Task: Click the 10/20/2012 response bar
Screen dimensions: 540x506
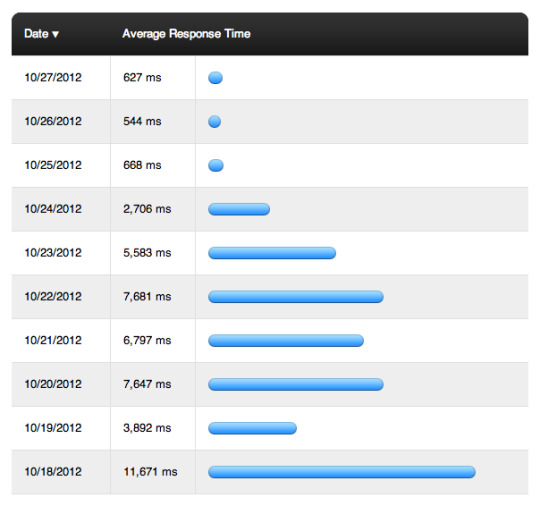Action: (296, 384)
